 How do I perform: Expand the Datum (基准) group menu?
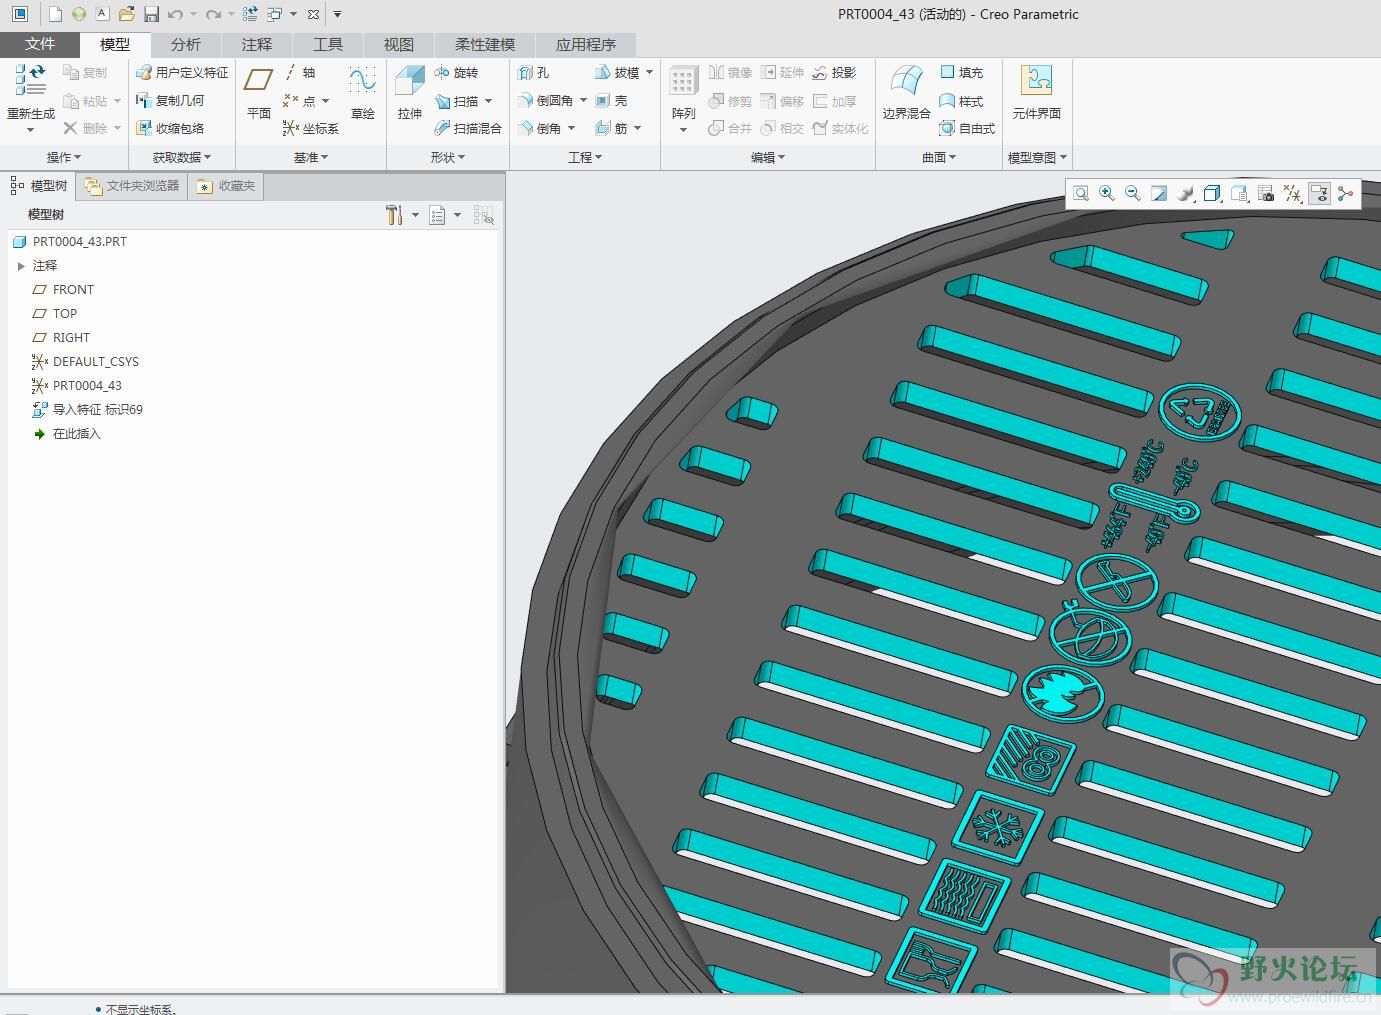(311, 157)
